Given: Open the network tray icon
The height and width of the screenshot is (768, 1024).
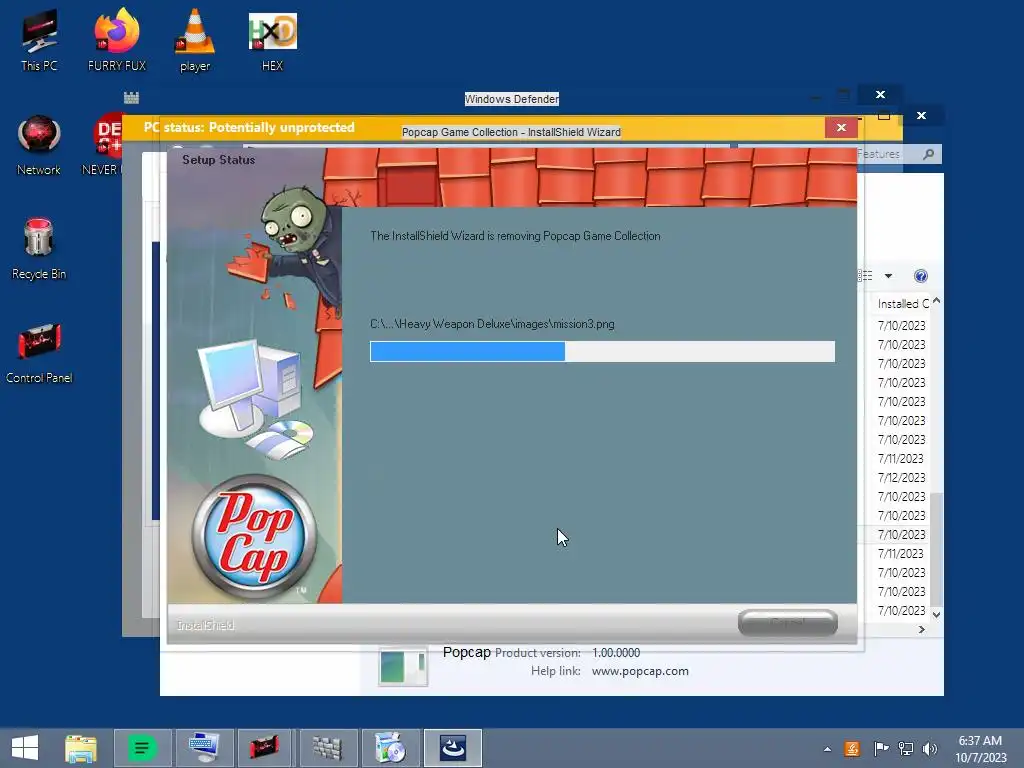Looking at the screenshot, I should point(906,748).
